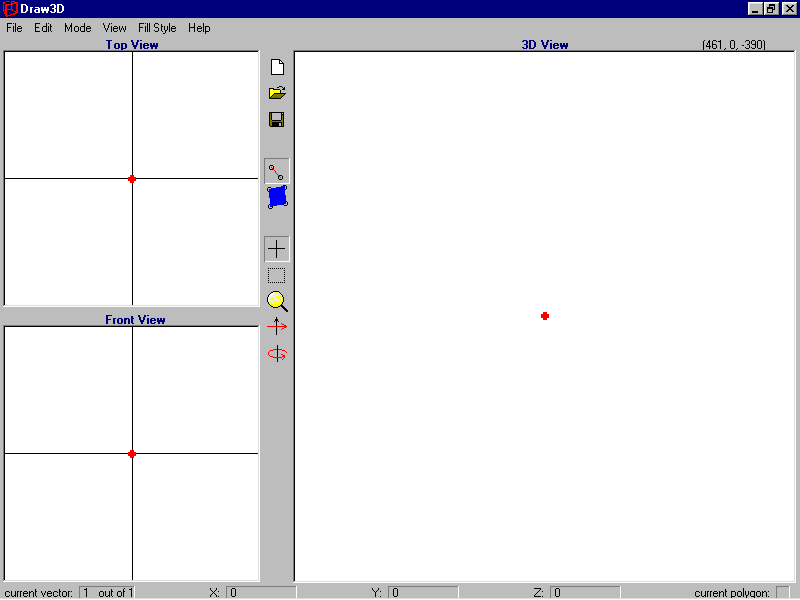The image size is (800, 600).
Task: Select the vector line drawing tool
Action: 277,171
